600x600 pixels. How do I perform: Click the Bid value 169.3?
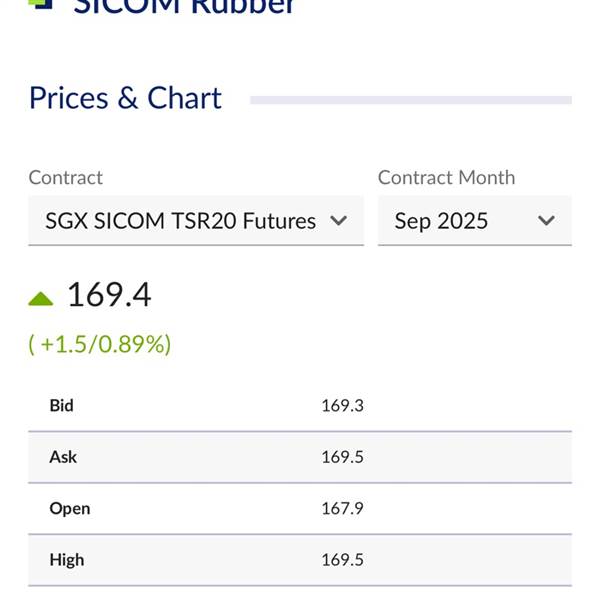(x=342, y=406)
